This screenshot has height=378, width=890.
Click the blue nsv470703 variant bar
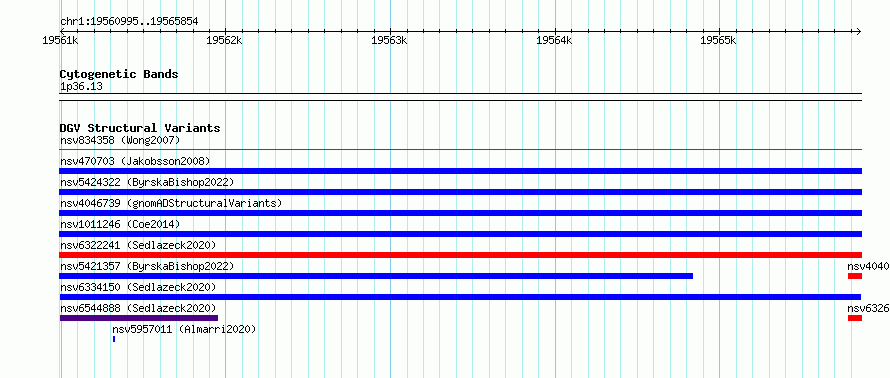[x=460, y=171]
